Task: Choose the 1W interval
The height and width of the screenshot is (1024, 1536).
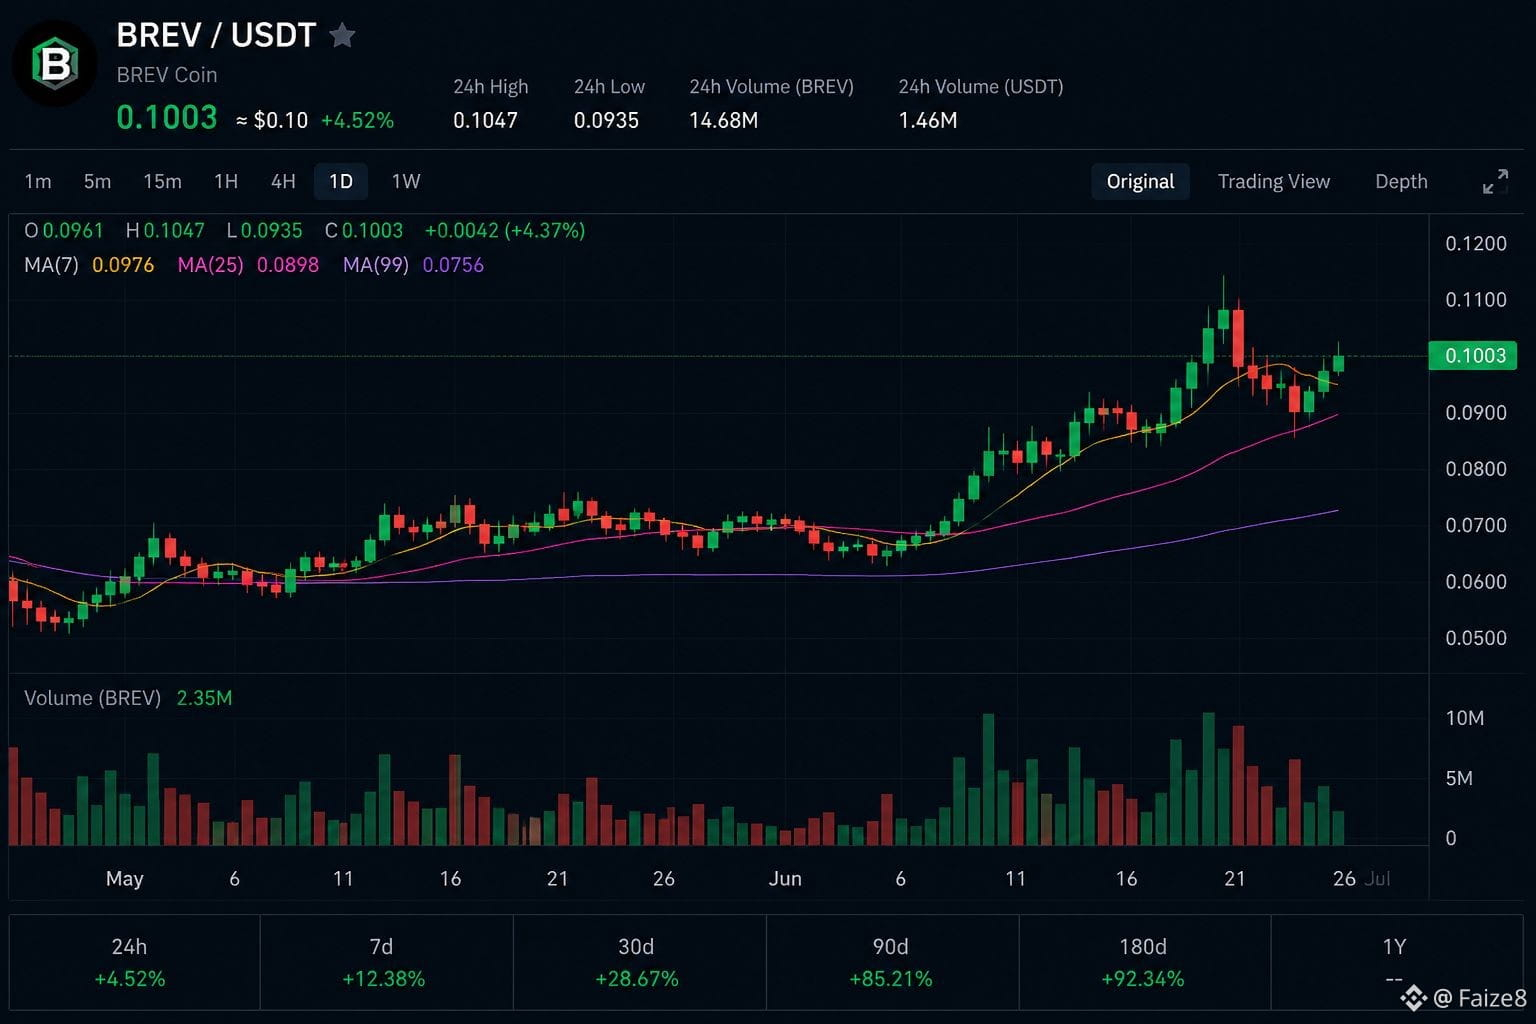Action: pos(406,181)
